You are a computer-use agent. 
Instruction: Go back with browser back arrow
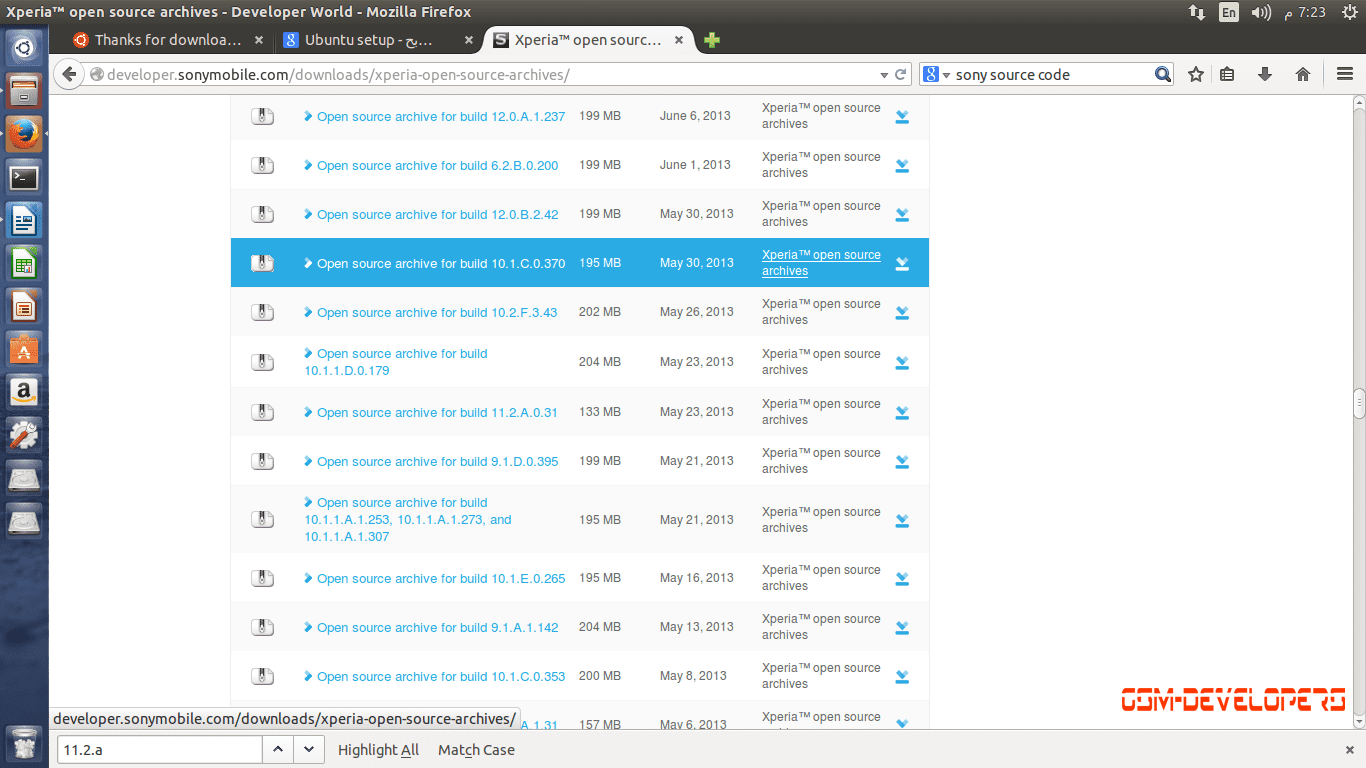click(x=69, y=74)
